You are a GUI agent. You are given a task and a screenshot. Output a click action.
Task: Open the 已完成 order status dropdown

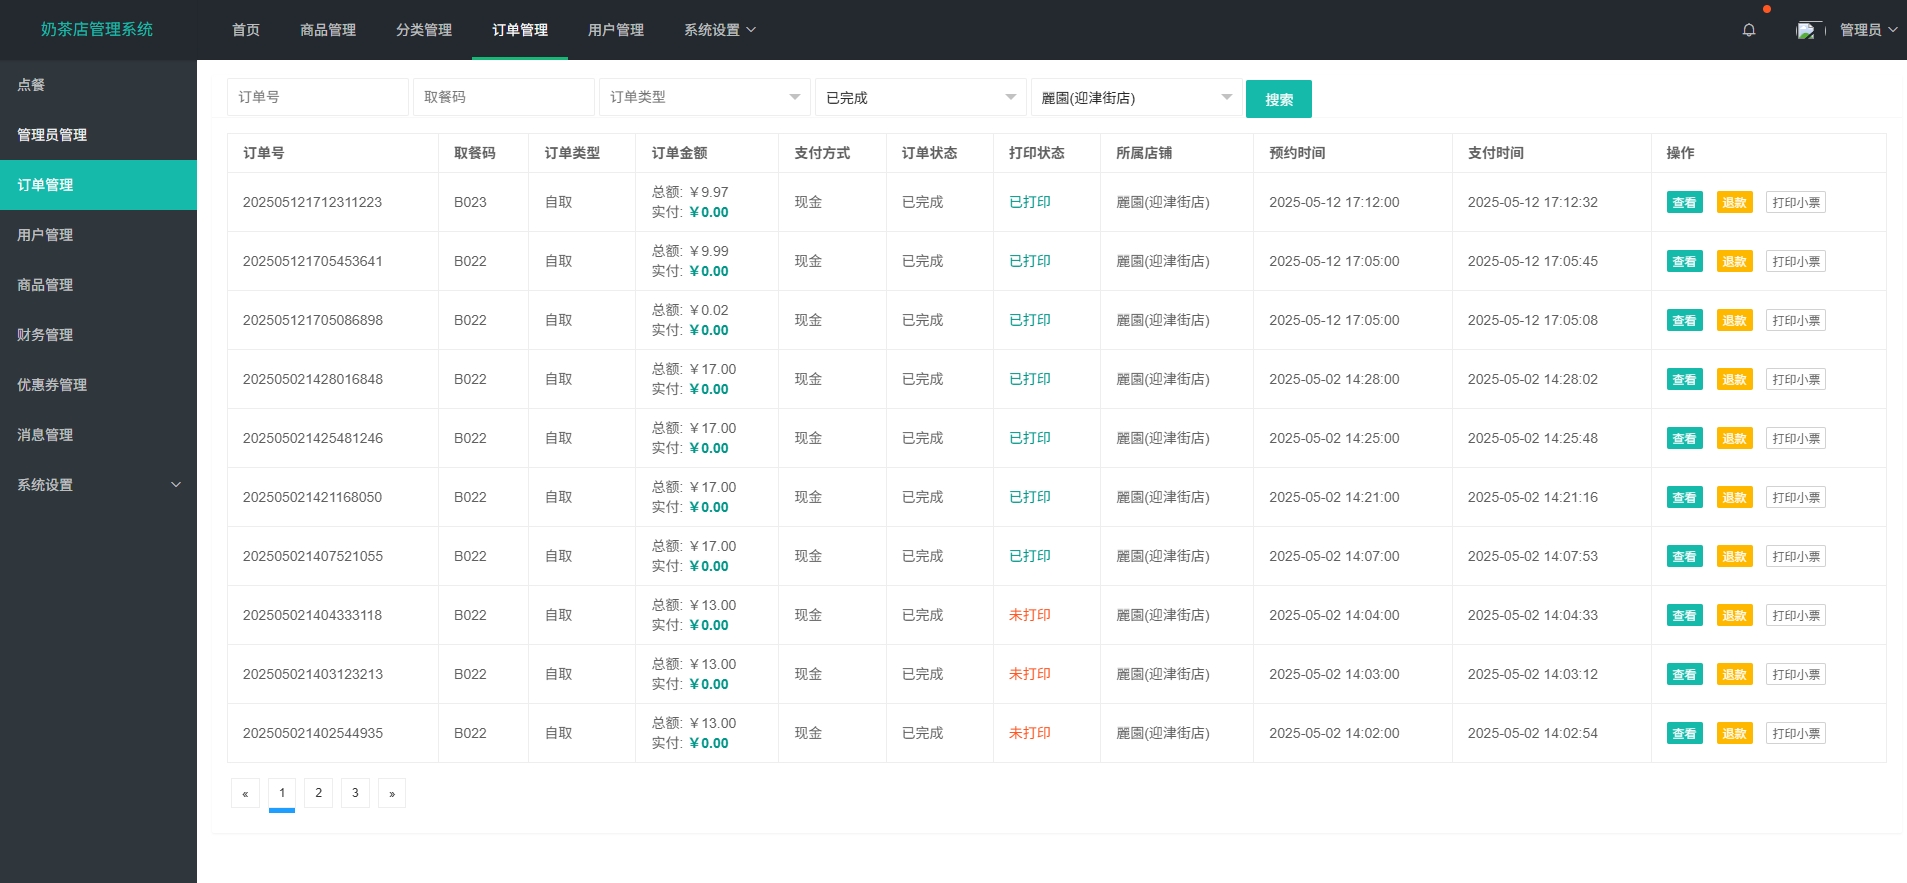[921, 97]
